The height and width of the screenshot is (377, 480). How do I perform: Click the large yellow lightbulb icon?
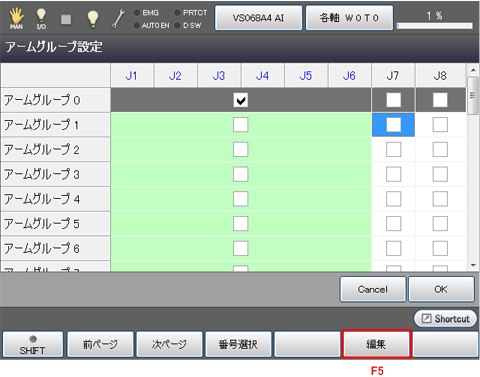click(x=93, y=19)
